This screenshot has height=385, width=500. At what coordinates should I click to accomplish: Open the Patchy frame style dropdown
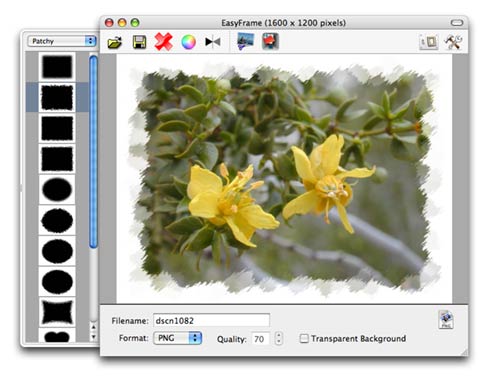tap(62, 41)
